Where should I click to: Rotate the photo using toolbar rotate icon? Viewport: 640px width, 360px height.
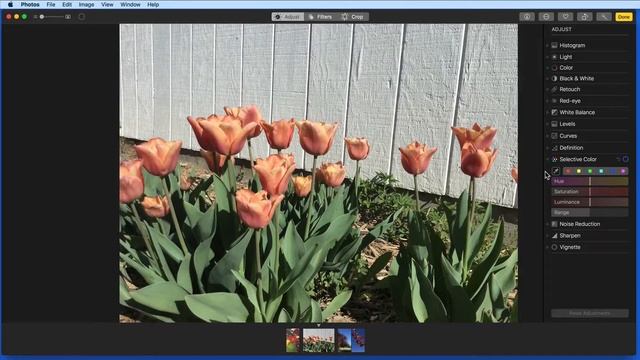[x=584, y=17]
